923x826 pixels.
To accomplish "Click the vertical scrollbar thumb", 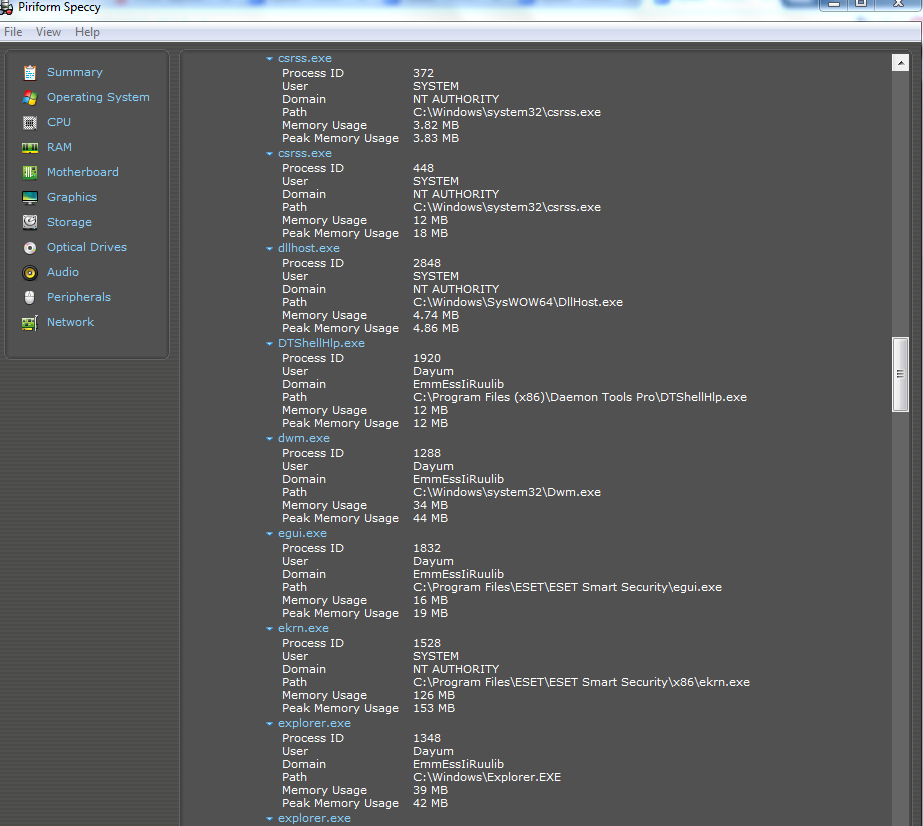I will (x=900, y=374).
